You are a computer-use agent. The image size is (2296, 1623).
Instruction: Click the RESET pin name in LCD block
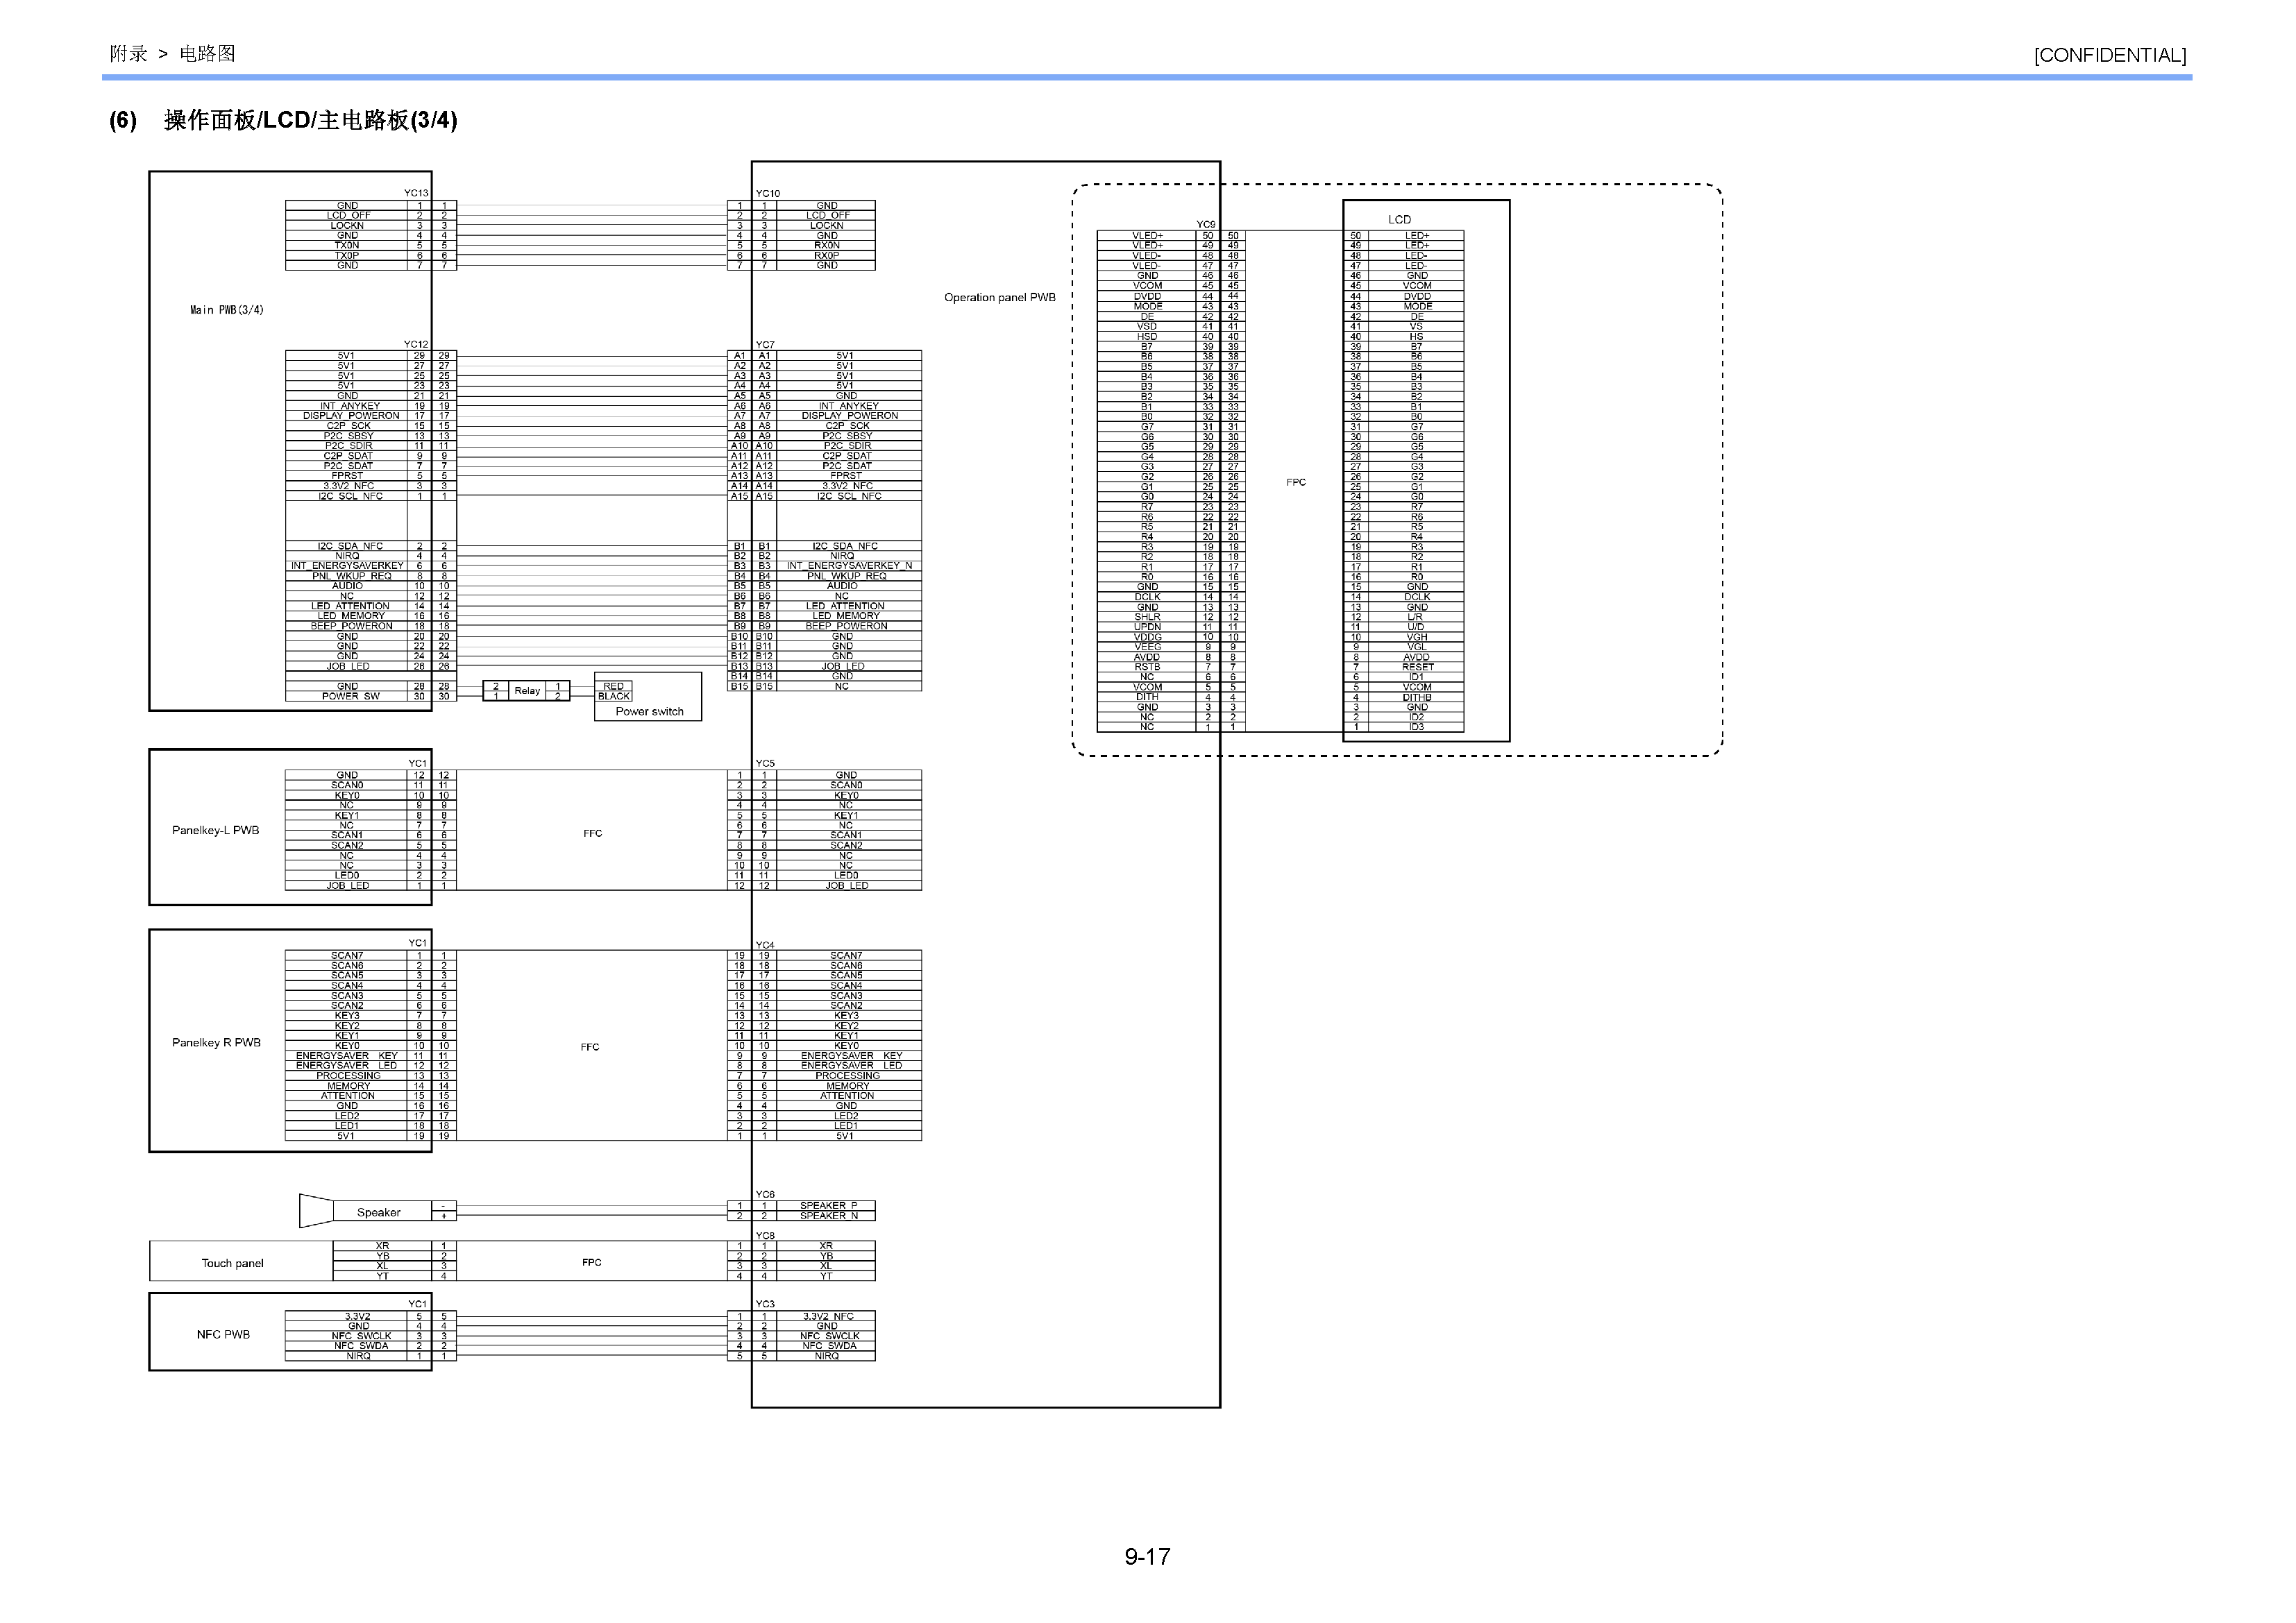tap(1417, 667)
